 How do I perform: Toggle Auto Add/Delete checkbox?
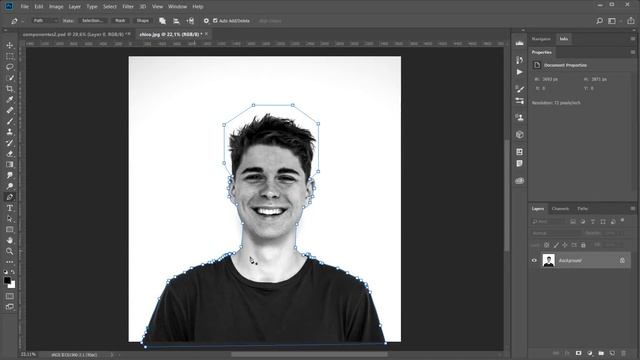click(215, 21)
